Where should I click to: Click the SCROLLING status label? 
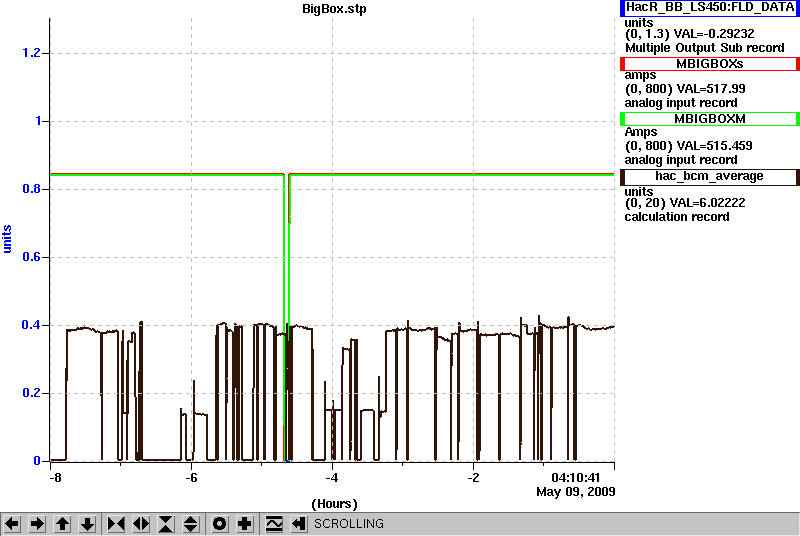point(348,524)
